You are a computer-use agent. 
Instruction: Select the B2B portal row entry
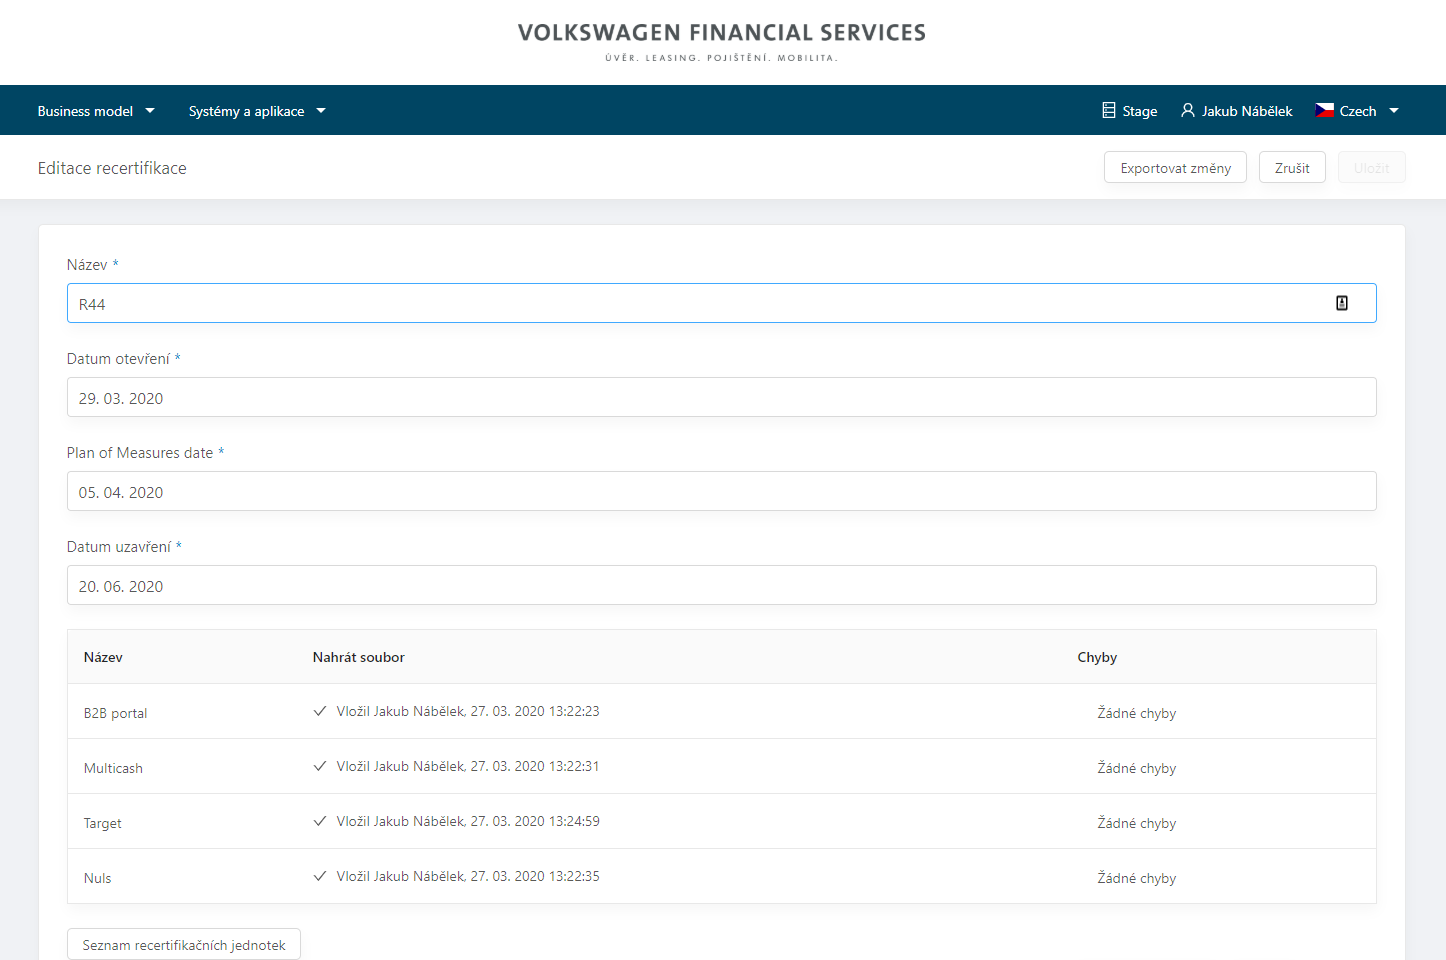115,712
